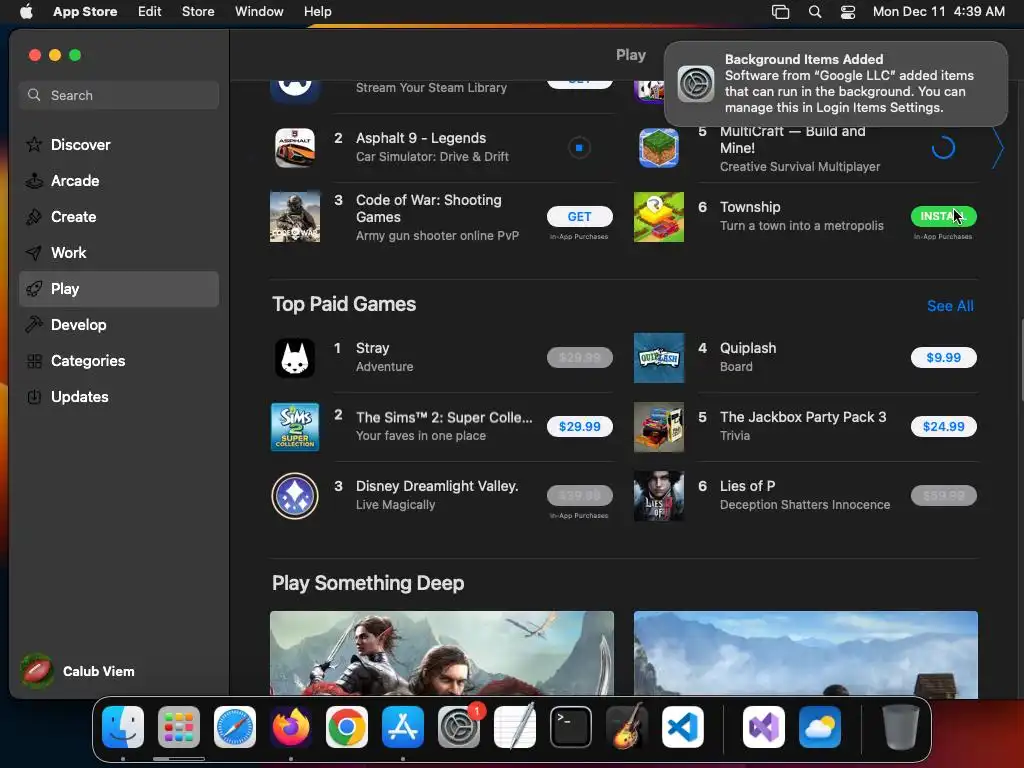Open the Work sidebar section

click(119, 253)
